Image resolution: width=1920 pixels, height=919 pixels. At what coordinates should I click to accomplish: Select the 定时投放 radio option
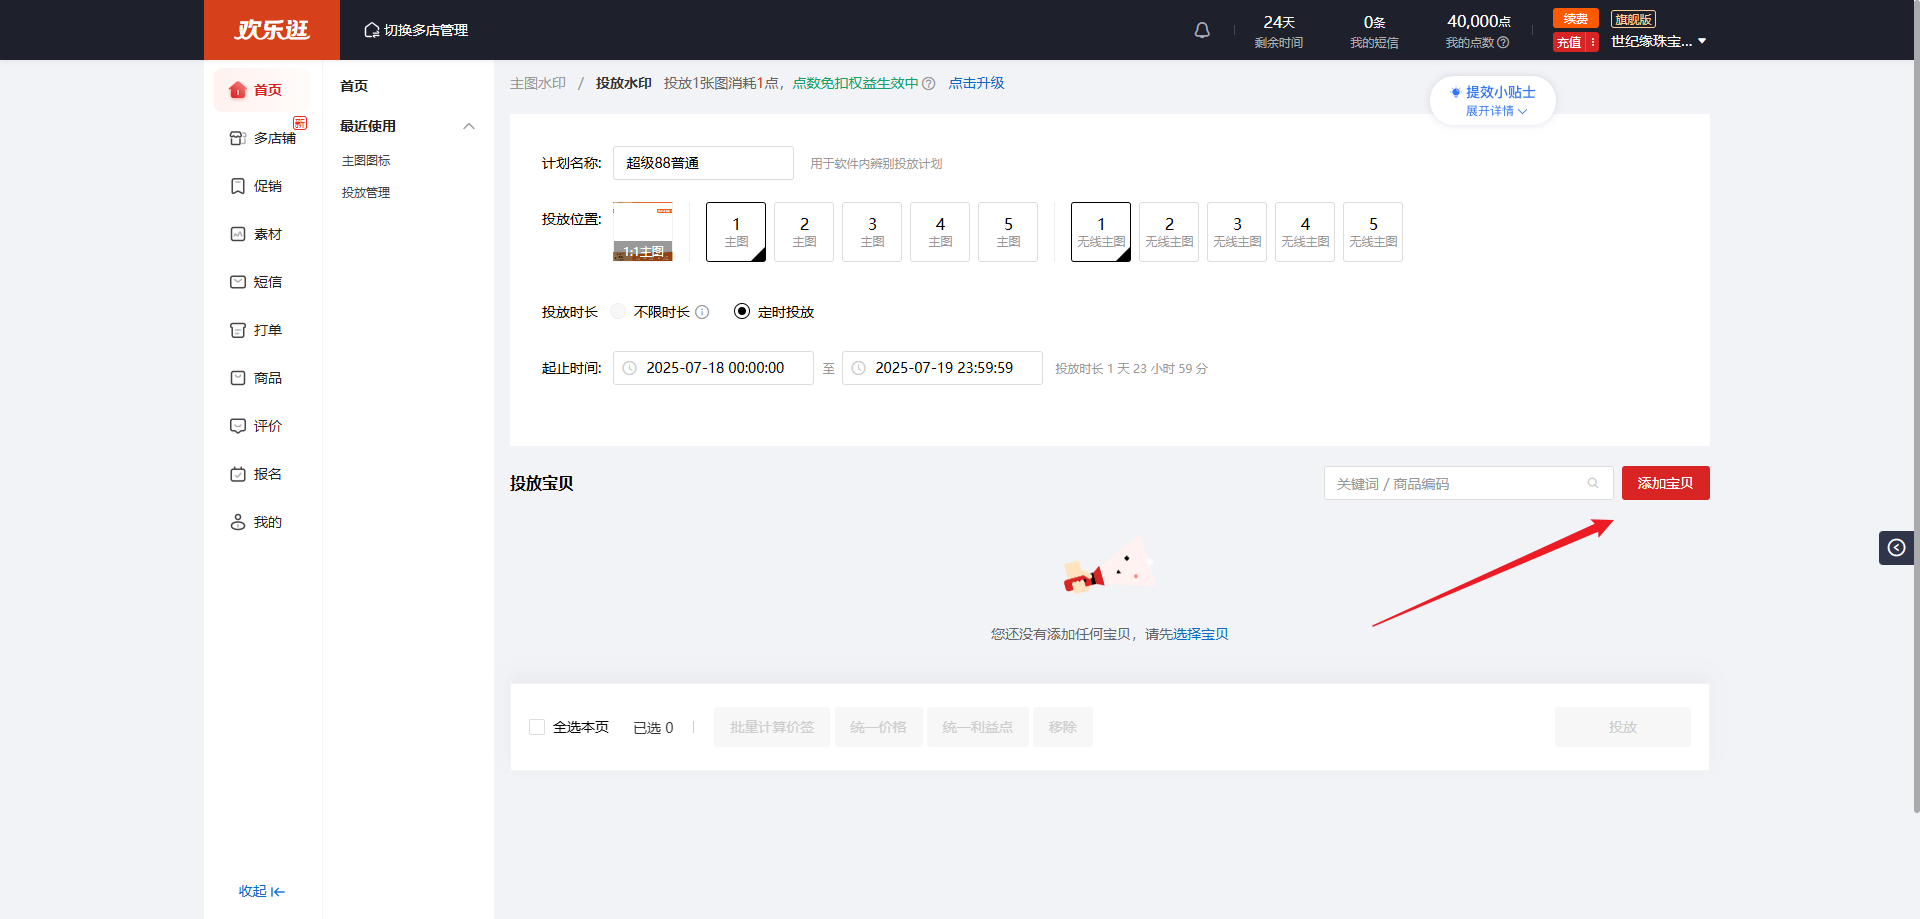742,312
